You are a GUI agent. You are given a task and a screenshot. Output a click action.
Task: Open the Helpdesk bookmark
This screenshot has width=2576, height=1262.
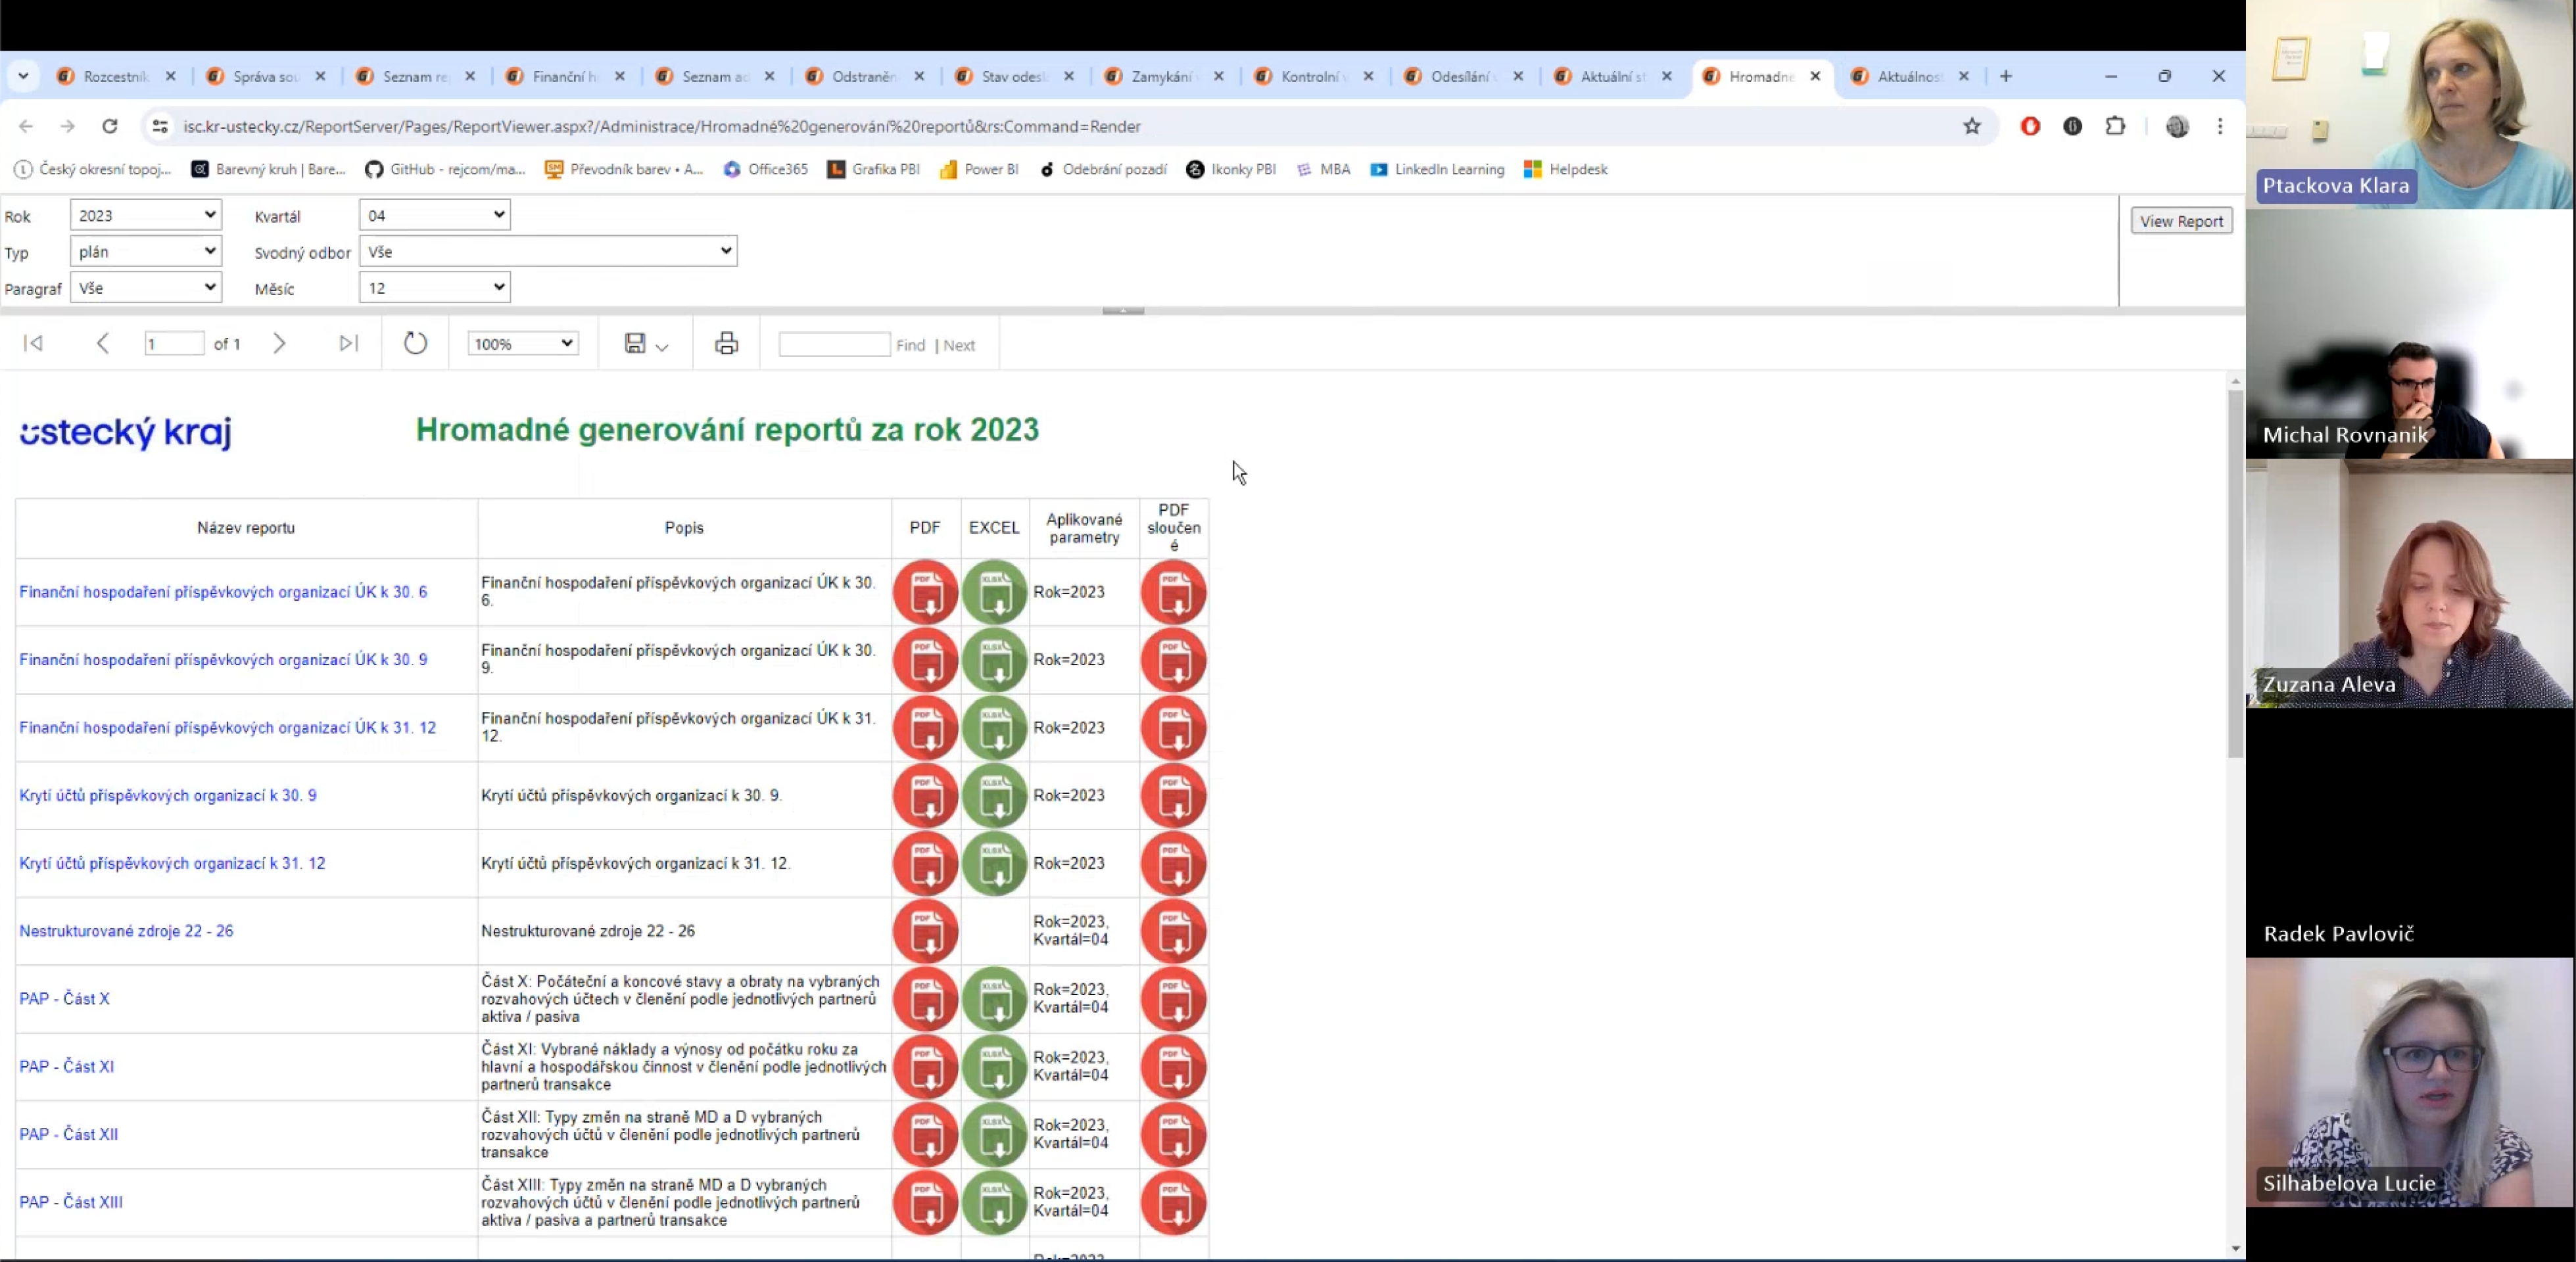[x=1566, y=169]
